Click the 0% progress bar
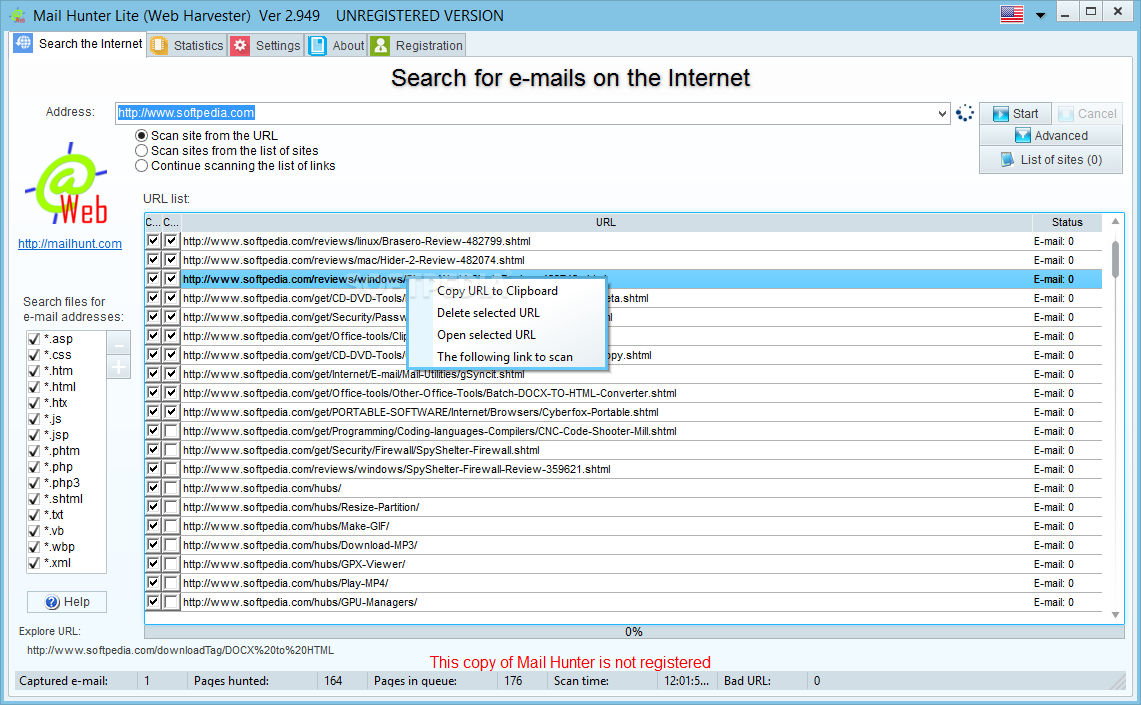This screenshot has width=1141, height=705. pyautogui.click(x=634, y=632)
